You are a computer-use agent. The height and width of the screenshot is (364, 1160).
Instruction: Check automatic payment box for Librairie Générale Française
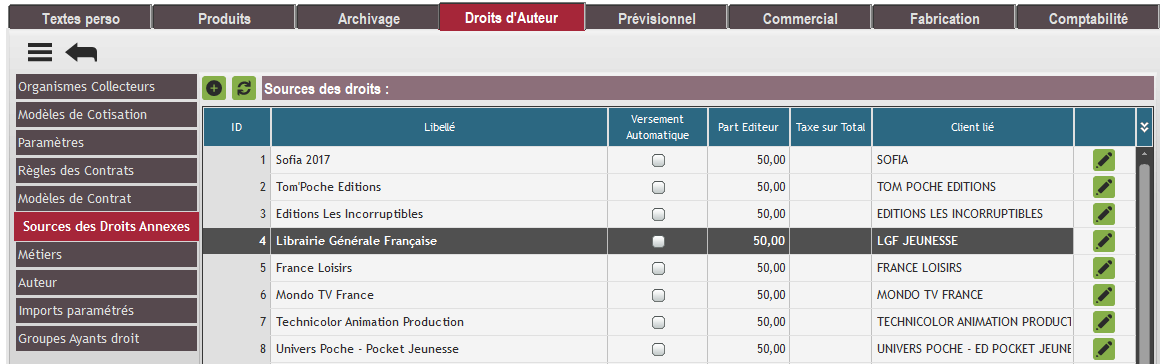point(658,241)
